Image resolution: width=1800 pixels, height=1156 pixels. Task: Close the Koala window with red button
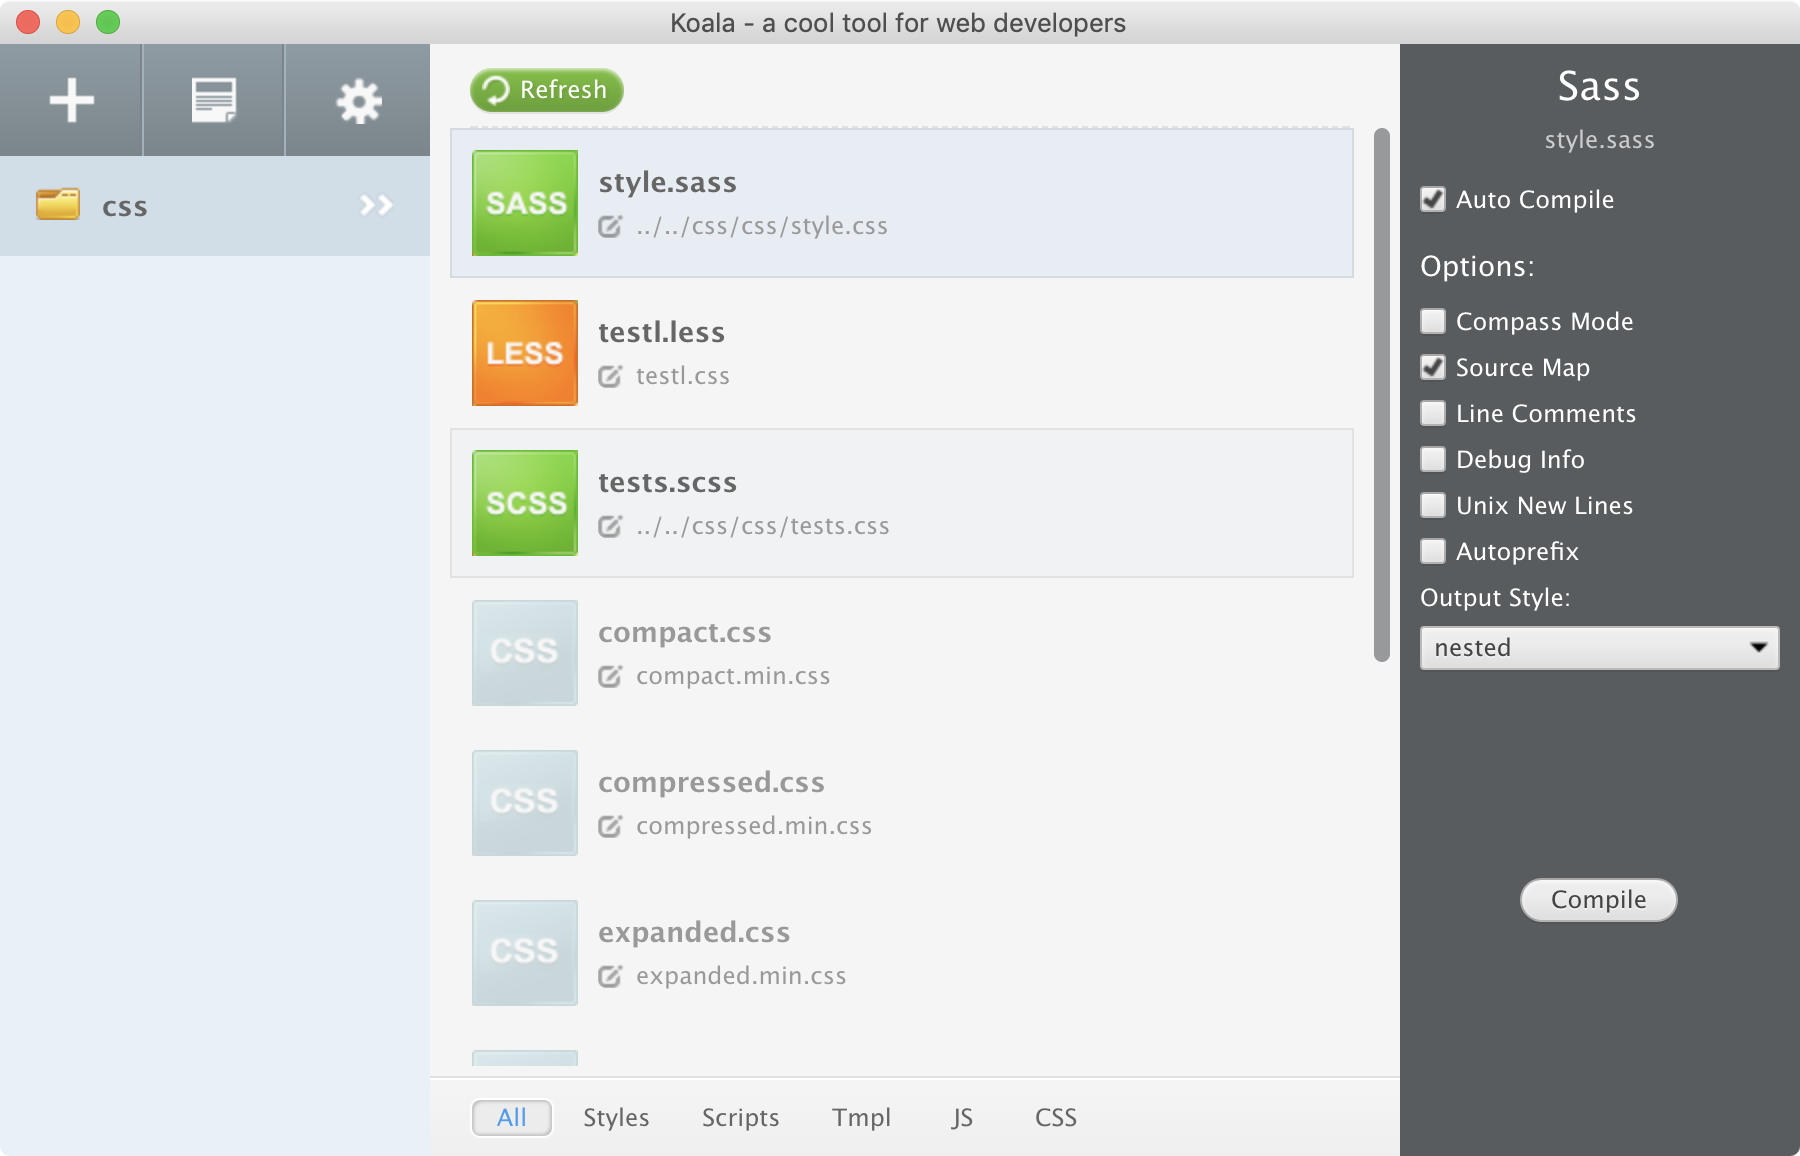(x=28, y=22)
